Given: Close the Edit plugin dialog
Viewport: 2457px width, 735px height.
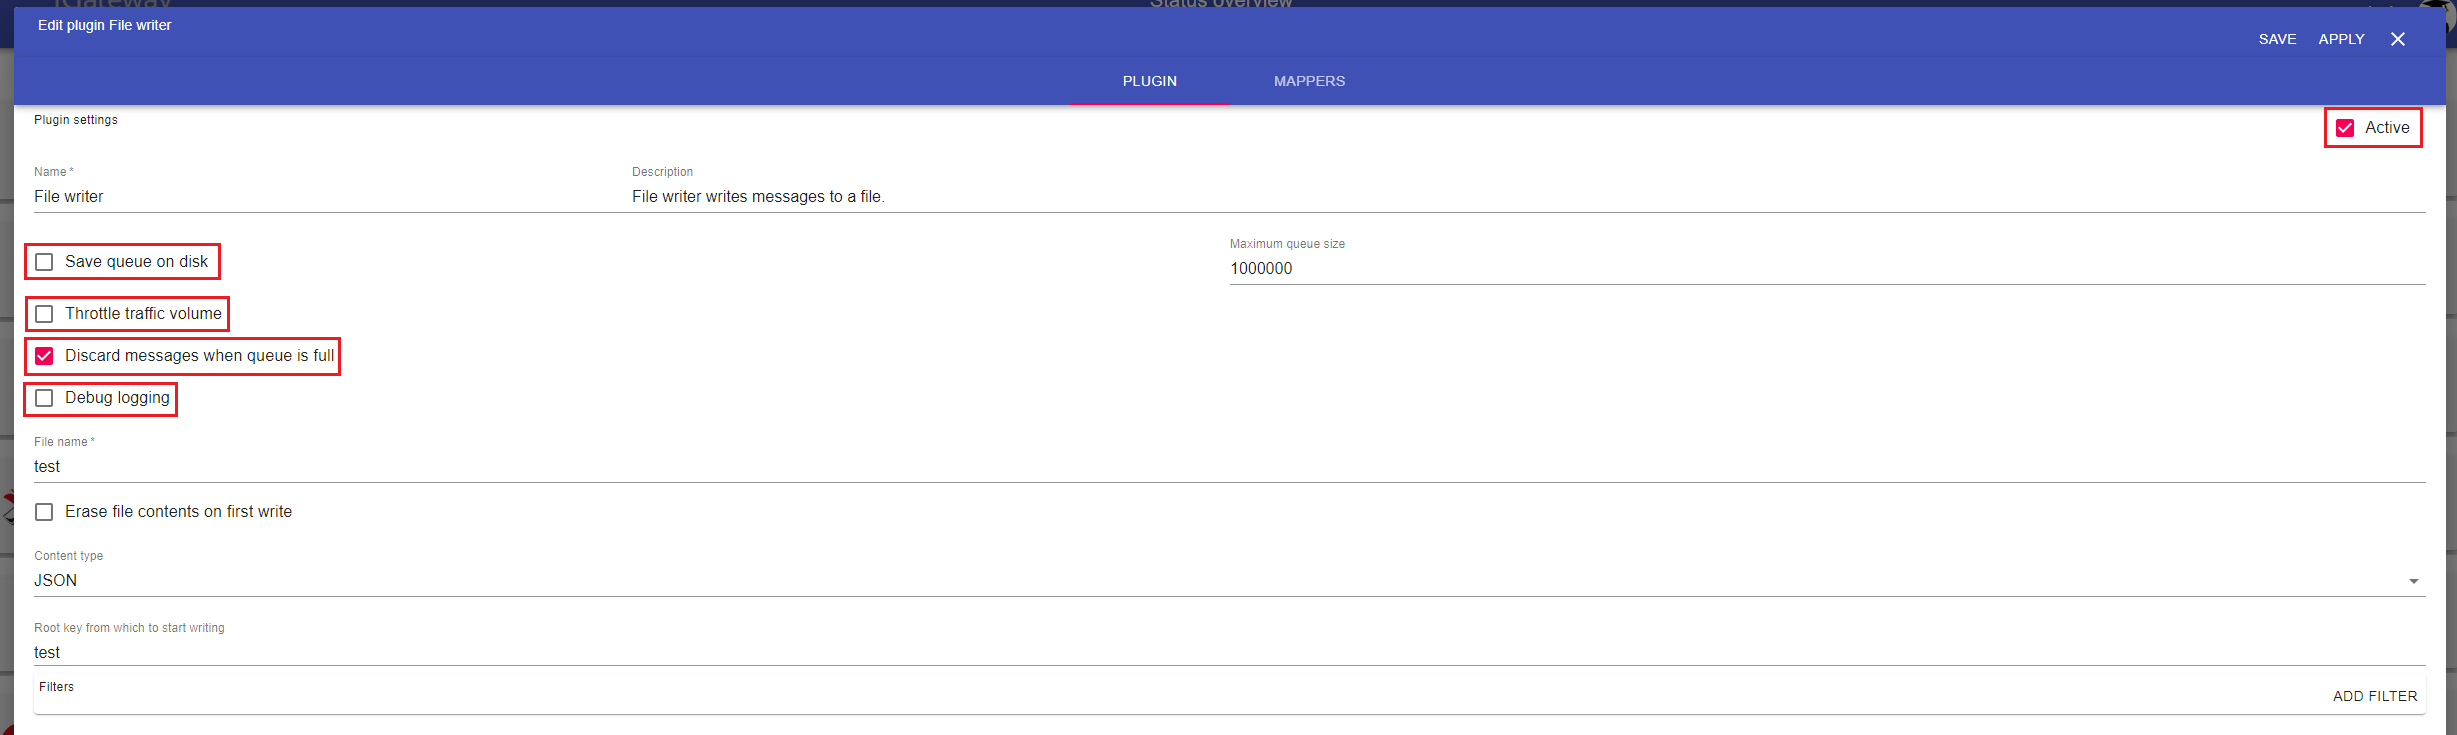Looking at the screenshot, I should click(x=2397, y=39).
